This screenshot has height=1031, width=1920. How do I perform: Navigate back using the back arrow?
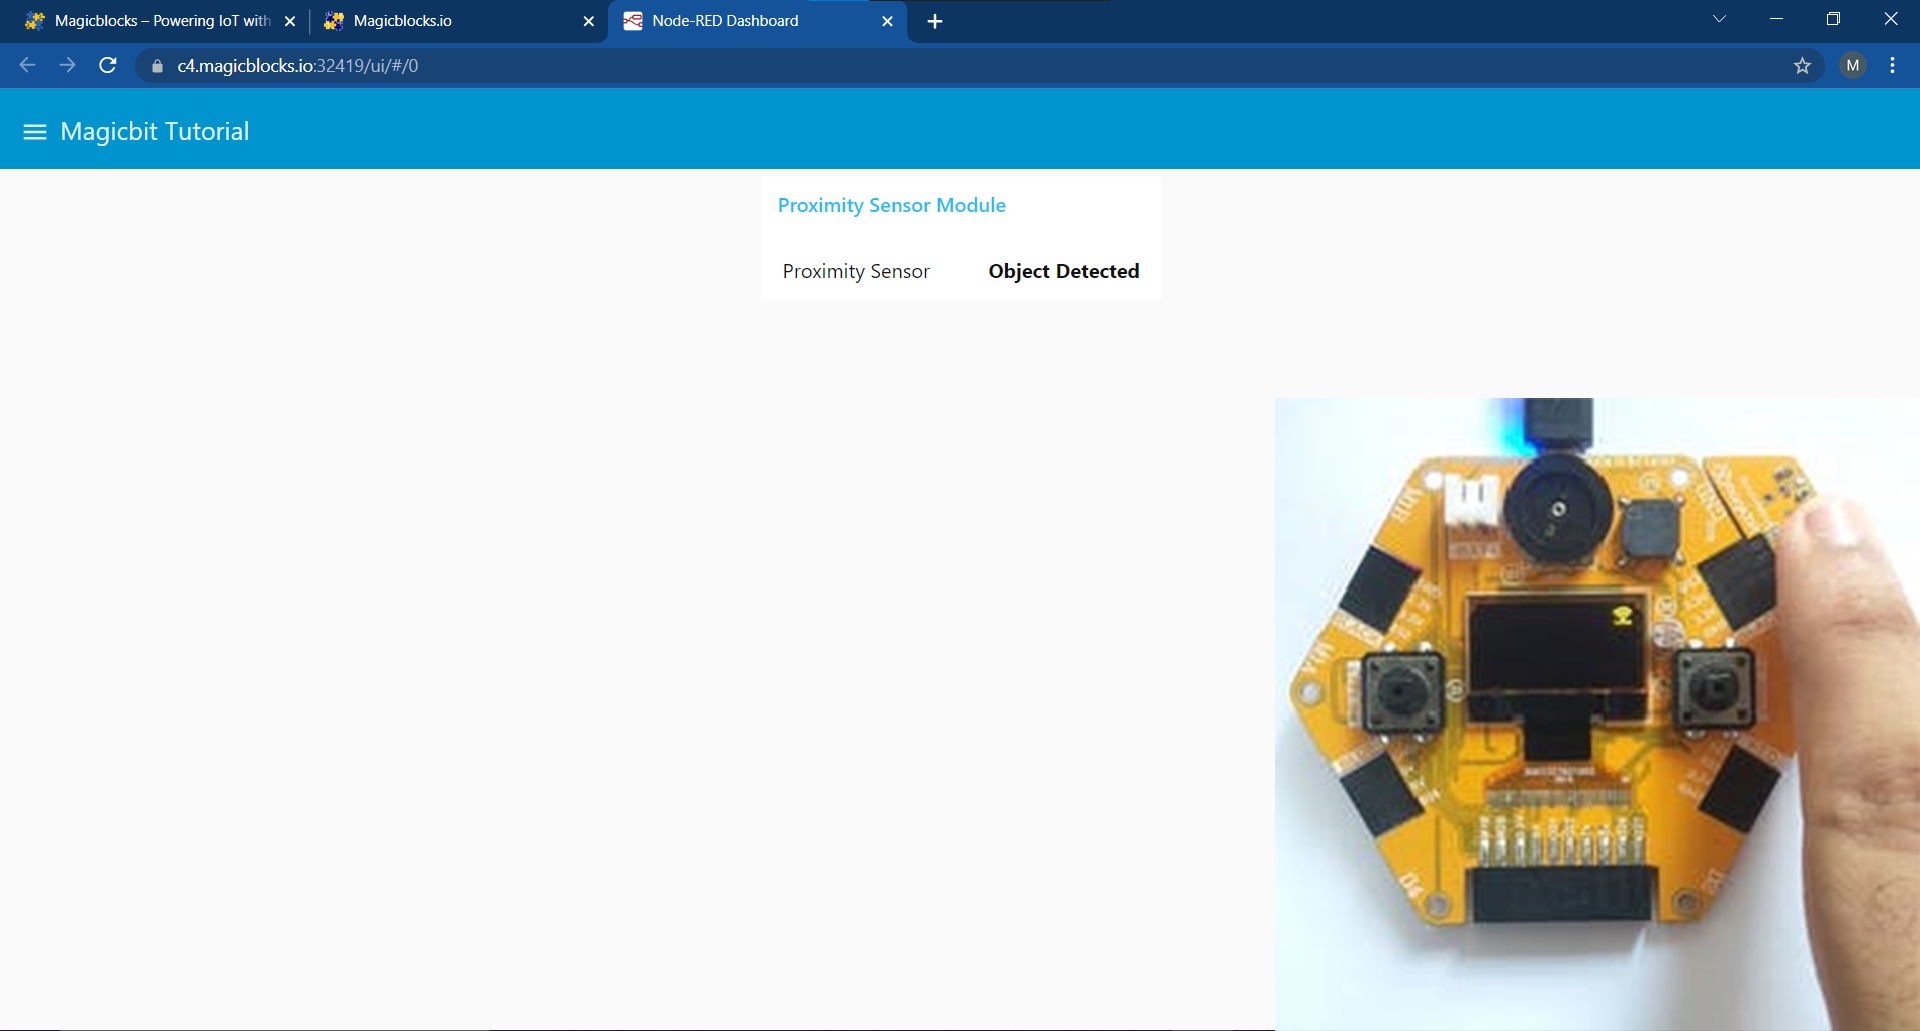tap(26, 65)
